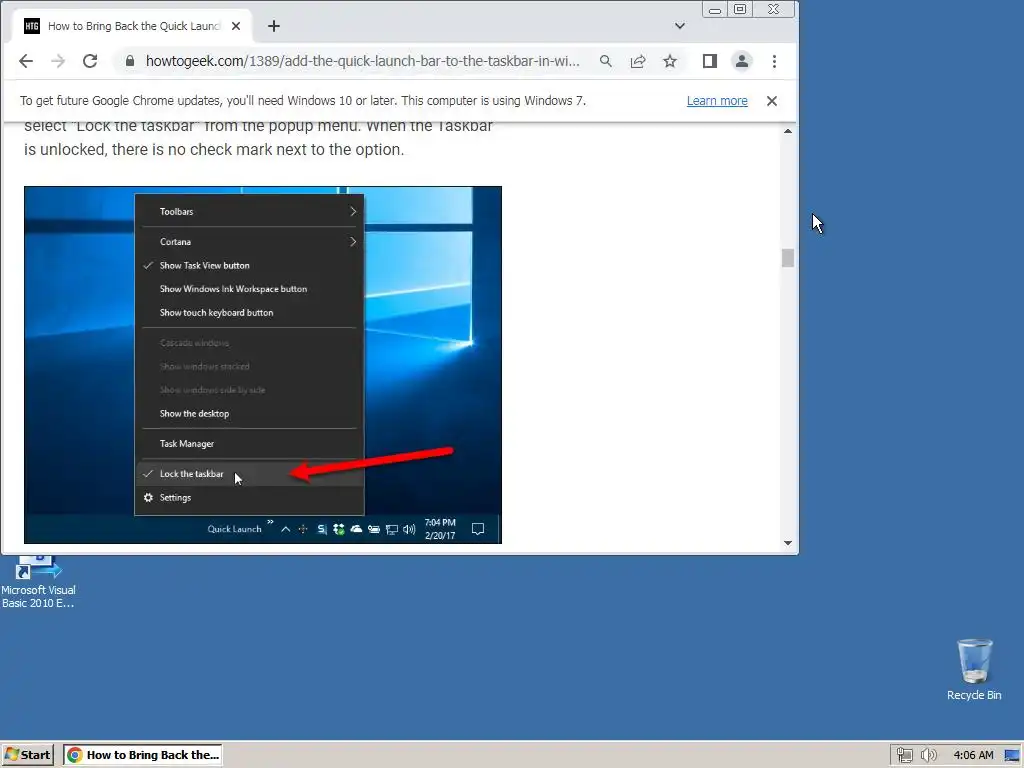1024x768 pixels.
Task: Dismiss the Chrome update notification bar
Action: (772, 101)
